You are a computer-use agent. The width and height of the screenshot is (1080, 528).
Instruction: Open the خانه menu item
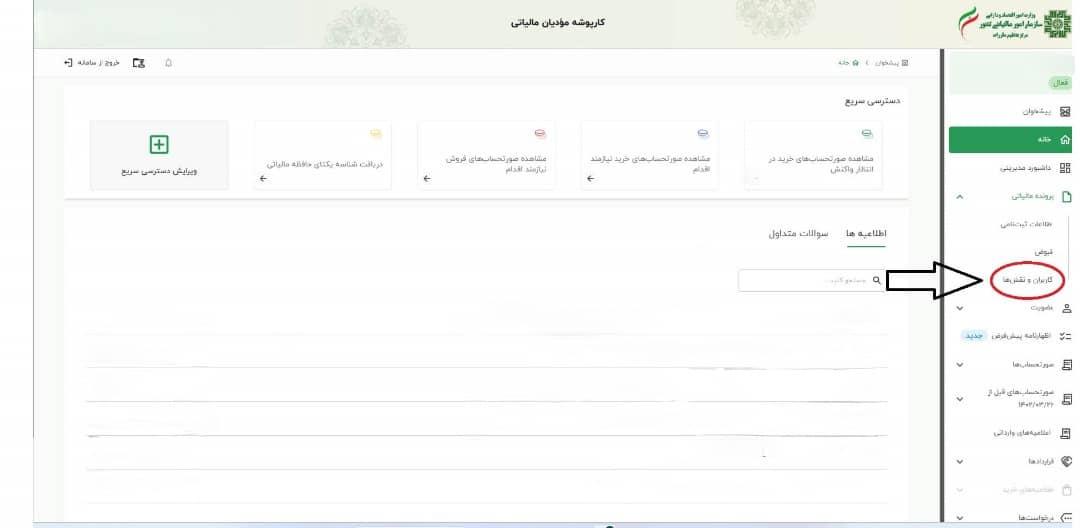(1011, 139)
